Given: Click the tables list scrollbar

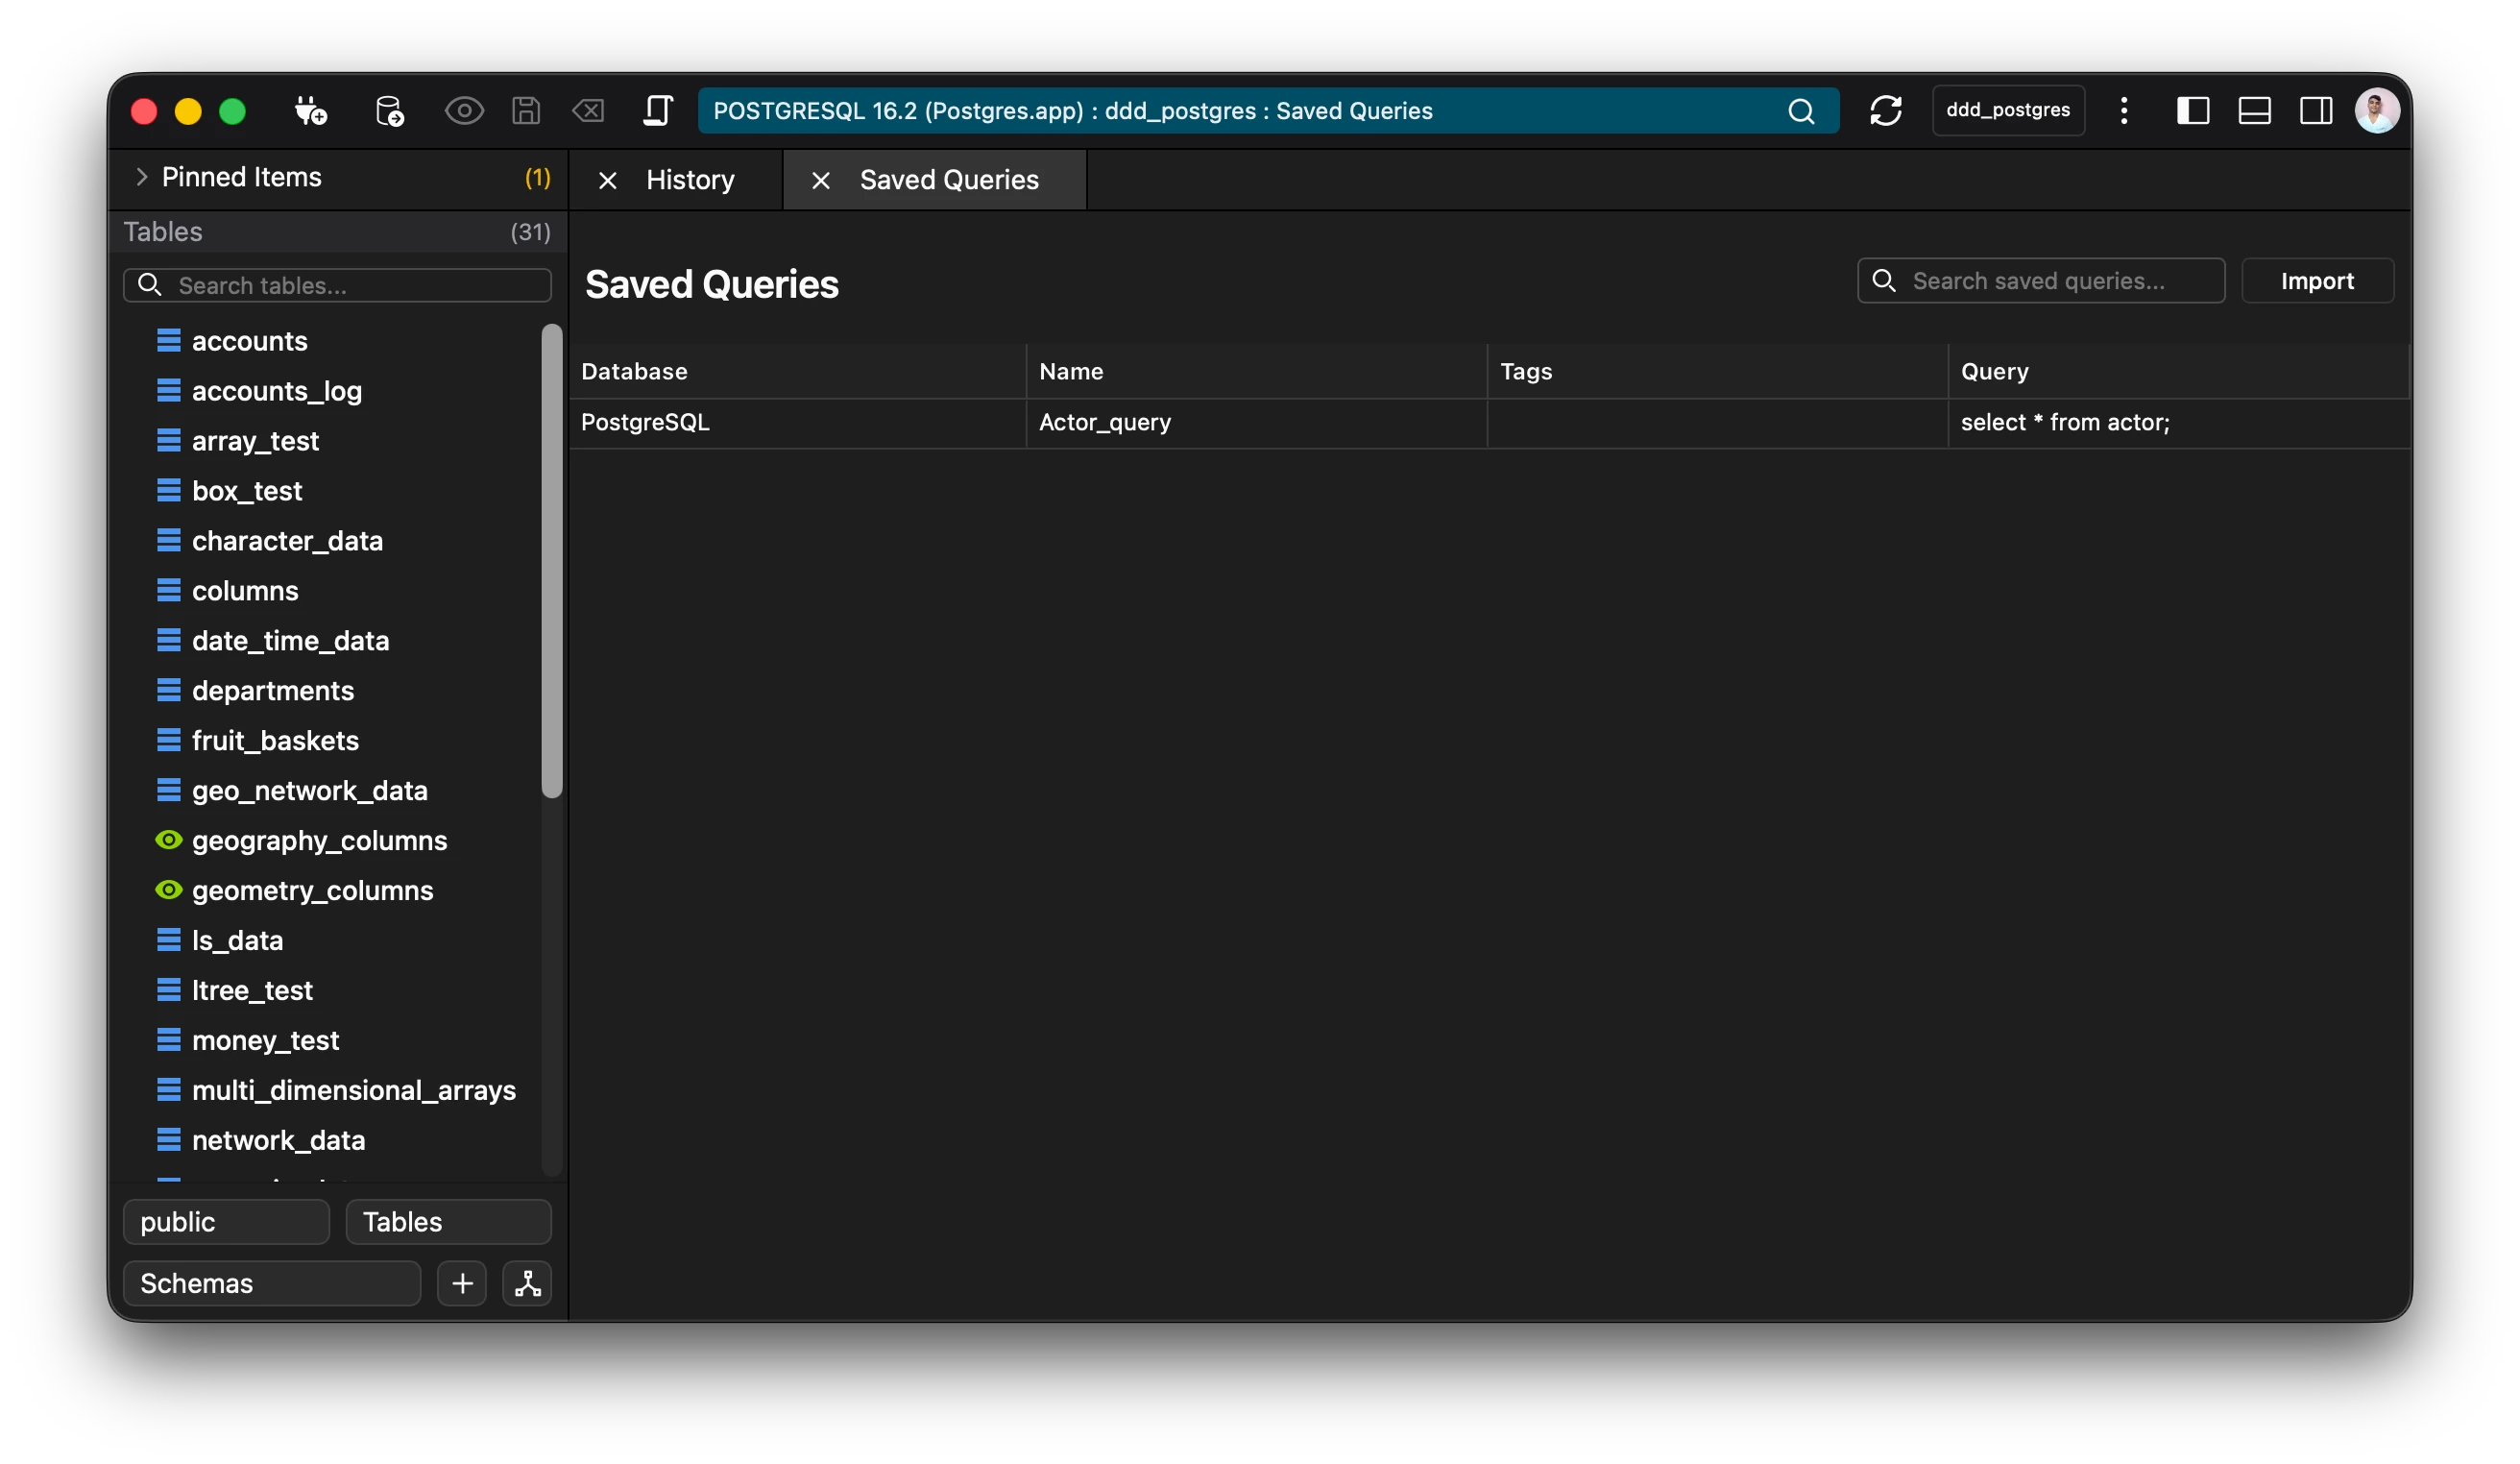Looking at the screenshot, I should coord(552,560).
